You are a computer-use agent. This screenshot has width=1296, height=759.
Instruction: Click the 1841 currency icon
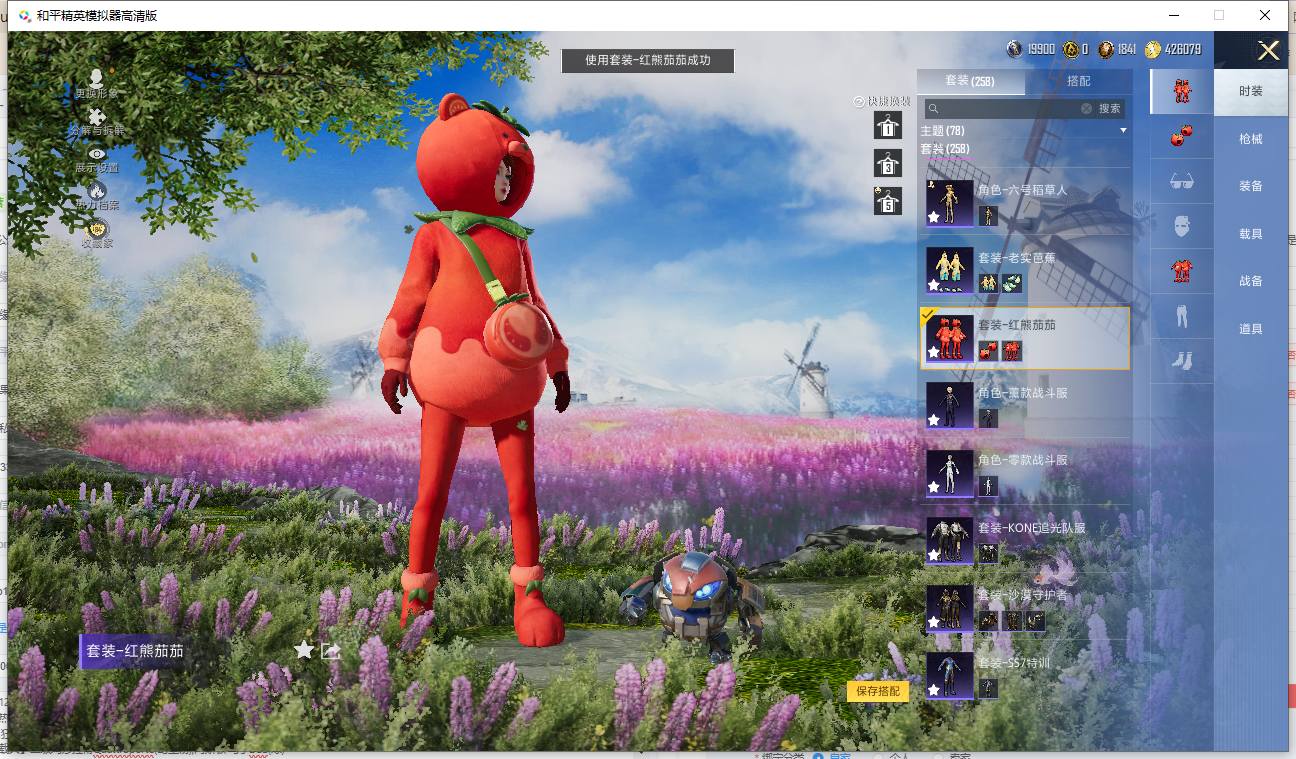(1105, 49)
